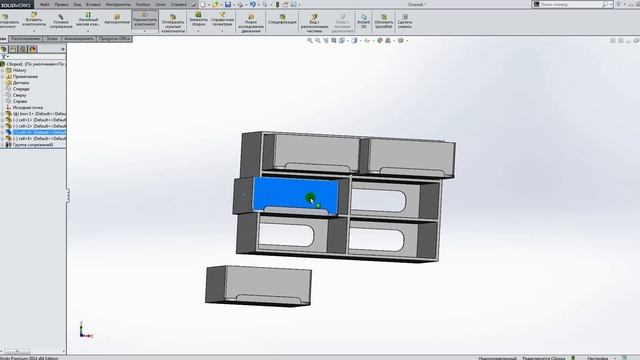Open FeatureManager design tree tab icon
The width and height of the screenshot is (640, 360).
click(4, 49)
